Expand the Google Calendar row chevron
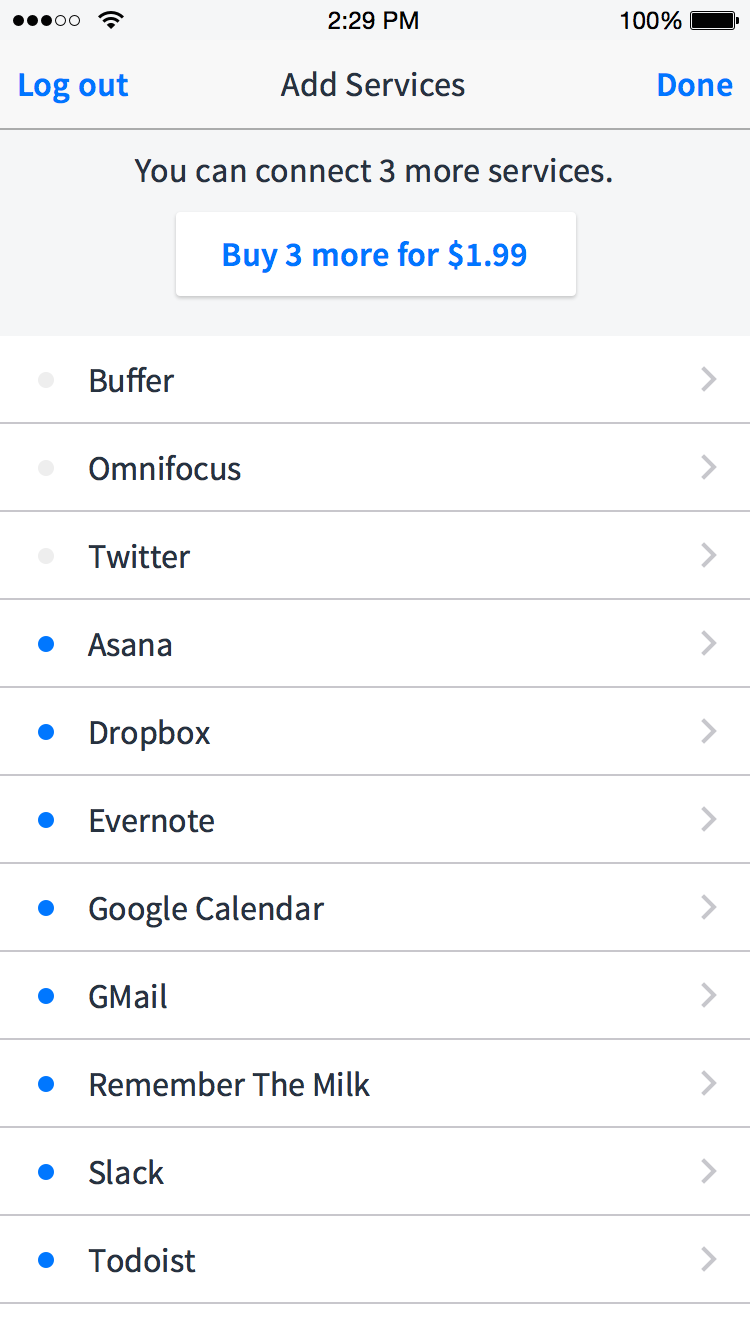This screenshot has width=750, height=1334. click(x=709, y=907)
